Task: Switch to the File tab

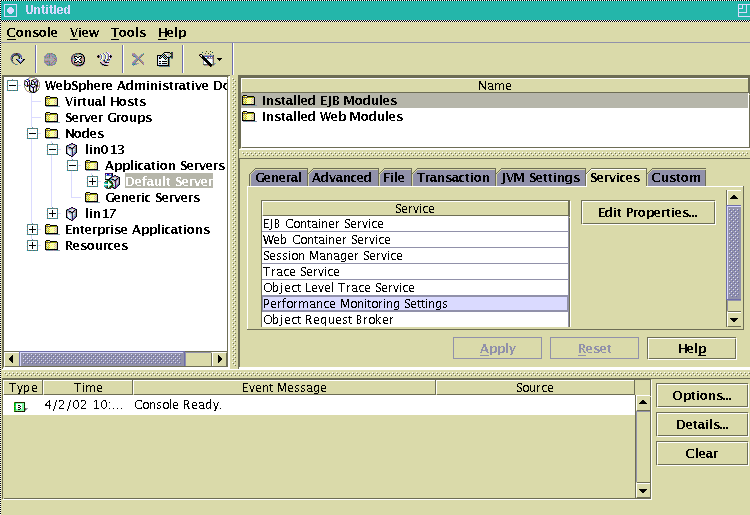Action: click(x=394, y=177)
